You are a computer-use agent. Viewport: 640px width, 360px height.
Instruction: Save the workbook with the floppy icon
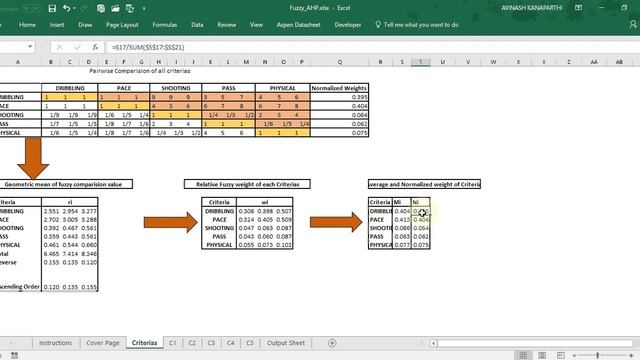point(52,8)
